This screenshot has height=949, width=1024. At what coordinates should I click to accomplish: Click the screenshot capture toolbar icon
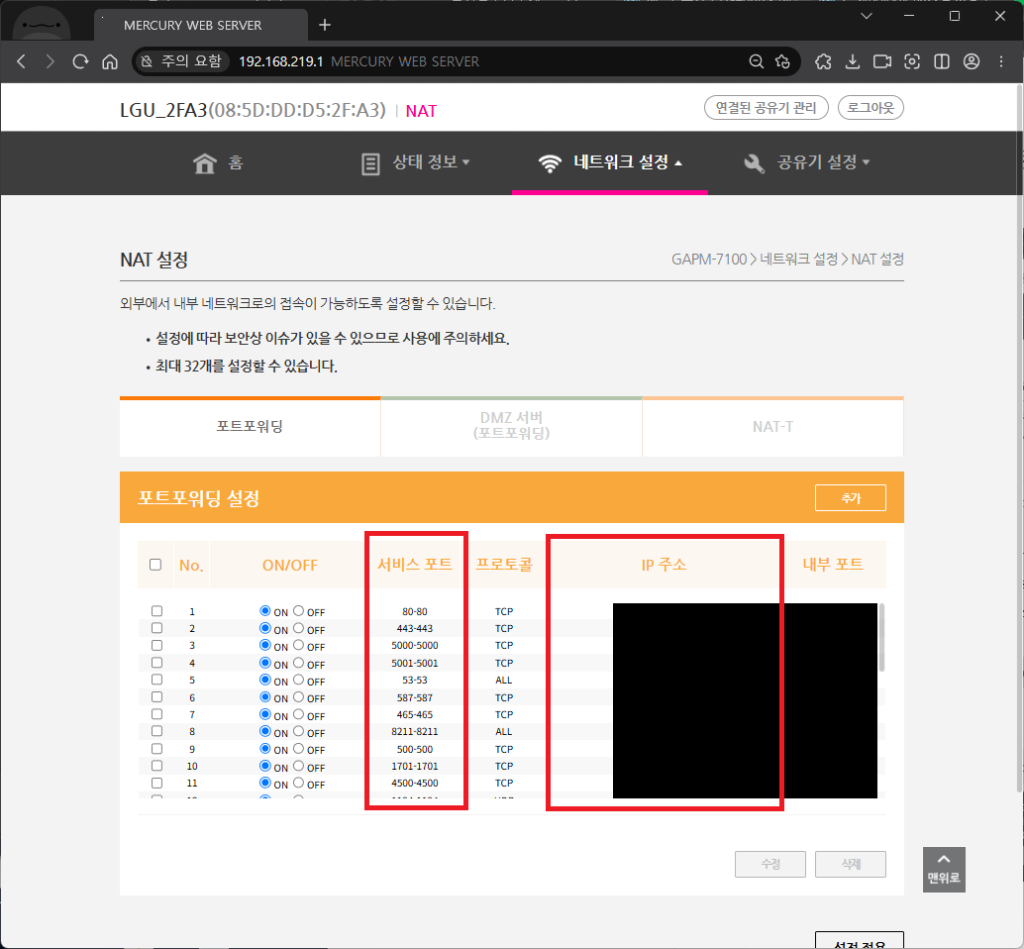912,61
